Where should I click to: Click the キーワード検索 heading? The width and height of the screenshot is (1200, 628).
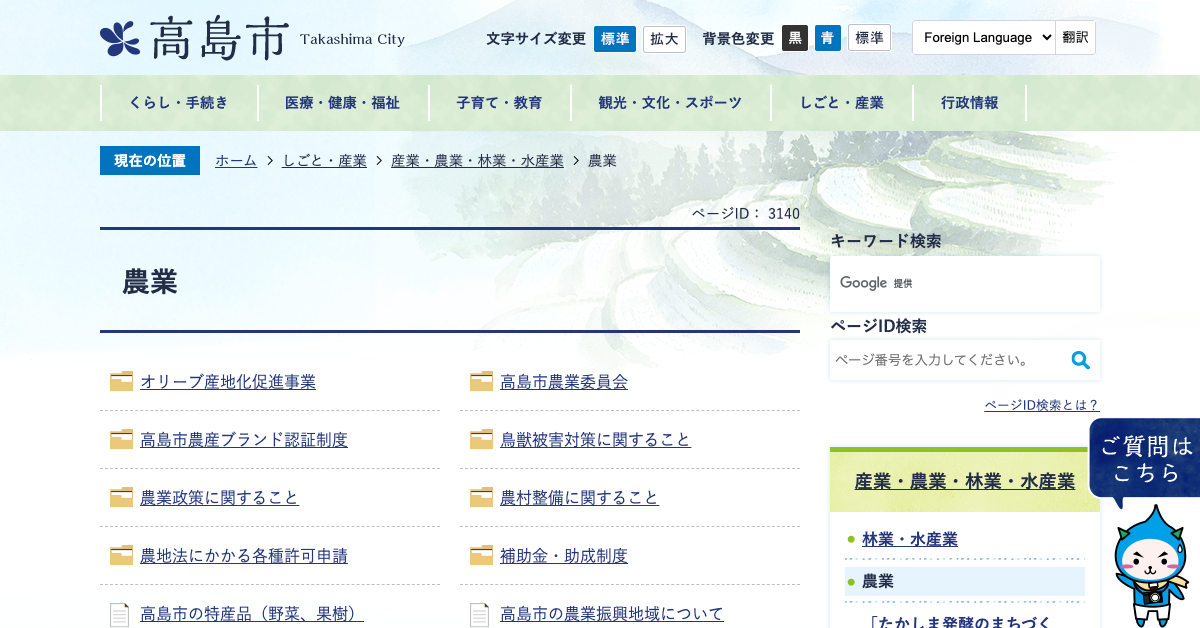point(886,241)
